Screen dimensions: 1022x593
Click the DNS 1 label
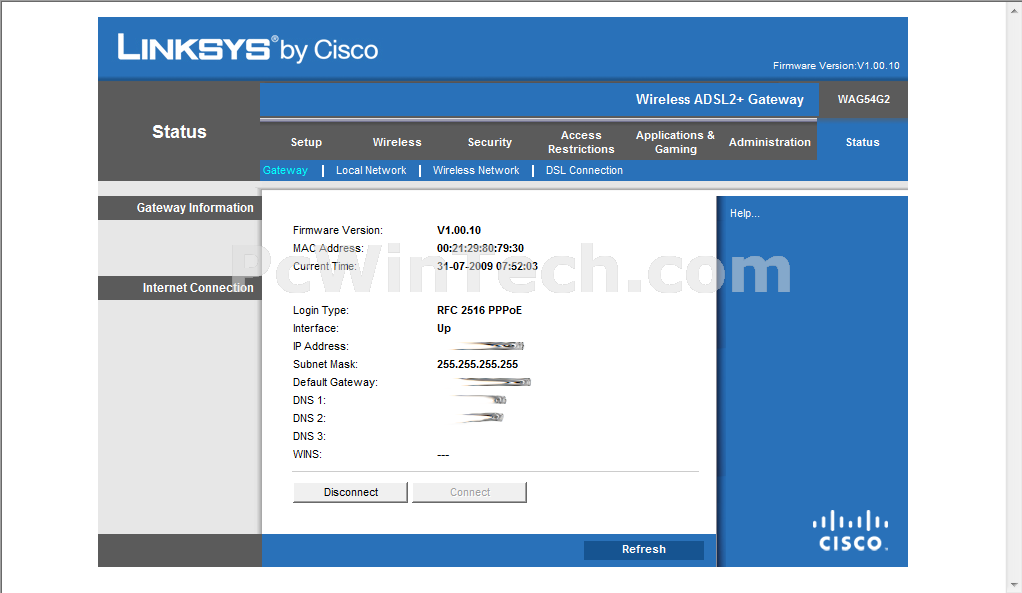tap(309, 400)
